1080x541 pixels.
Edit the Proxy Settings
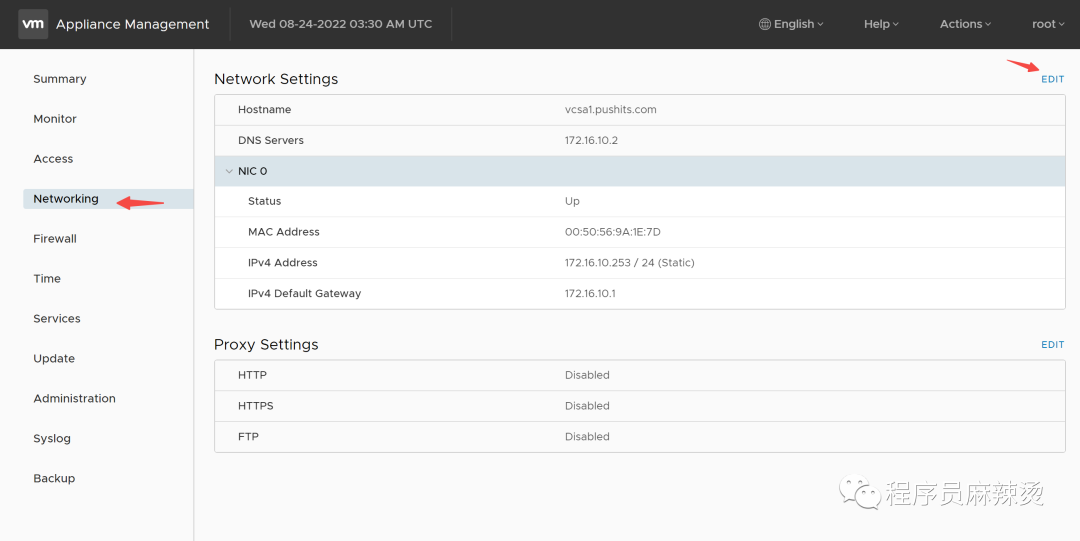(x=1052, y=345)
